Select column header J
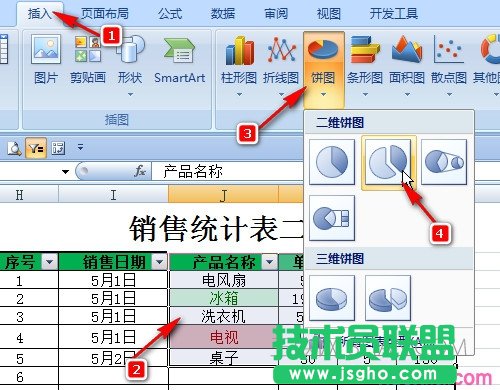 pos(223,195)
